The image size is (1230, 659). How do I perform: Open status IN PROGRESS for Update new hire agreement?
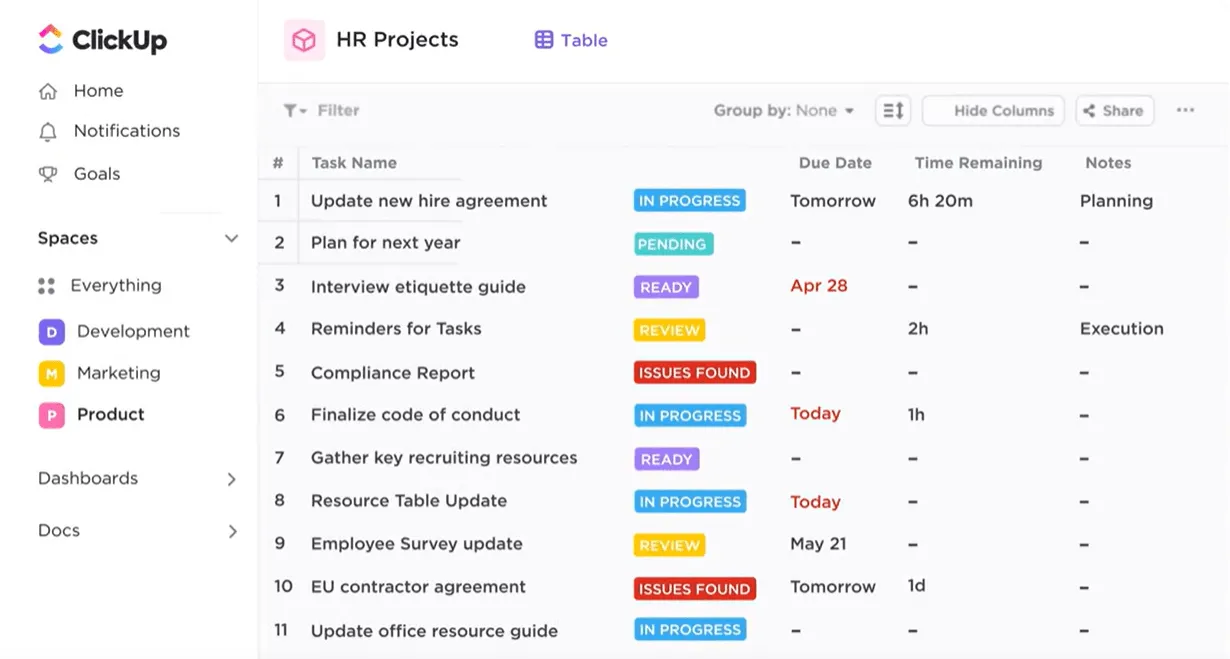[690, 201]
